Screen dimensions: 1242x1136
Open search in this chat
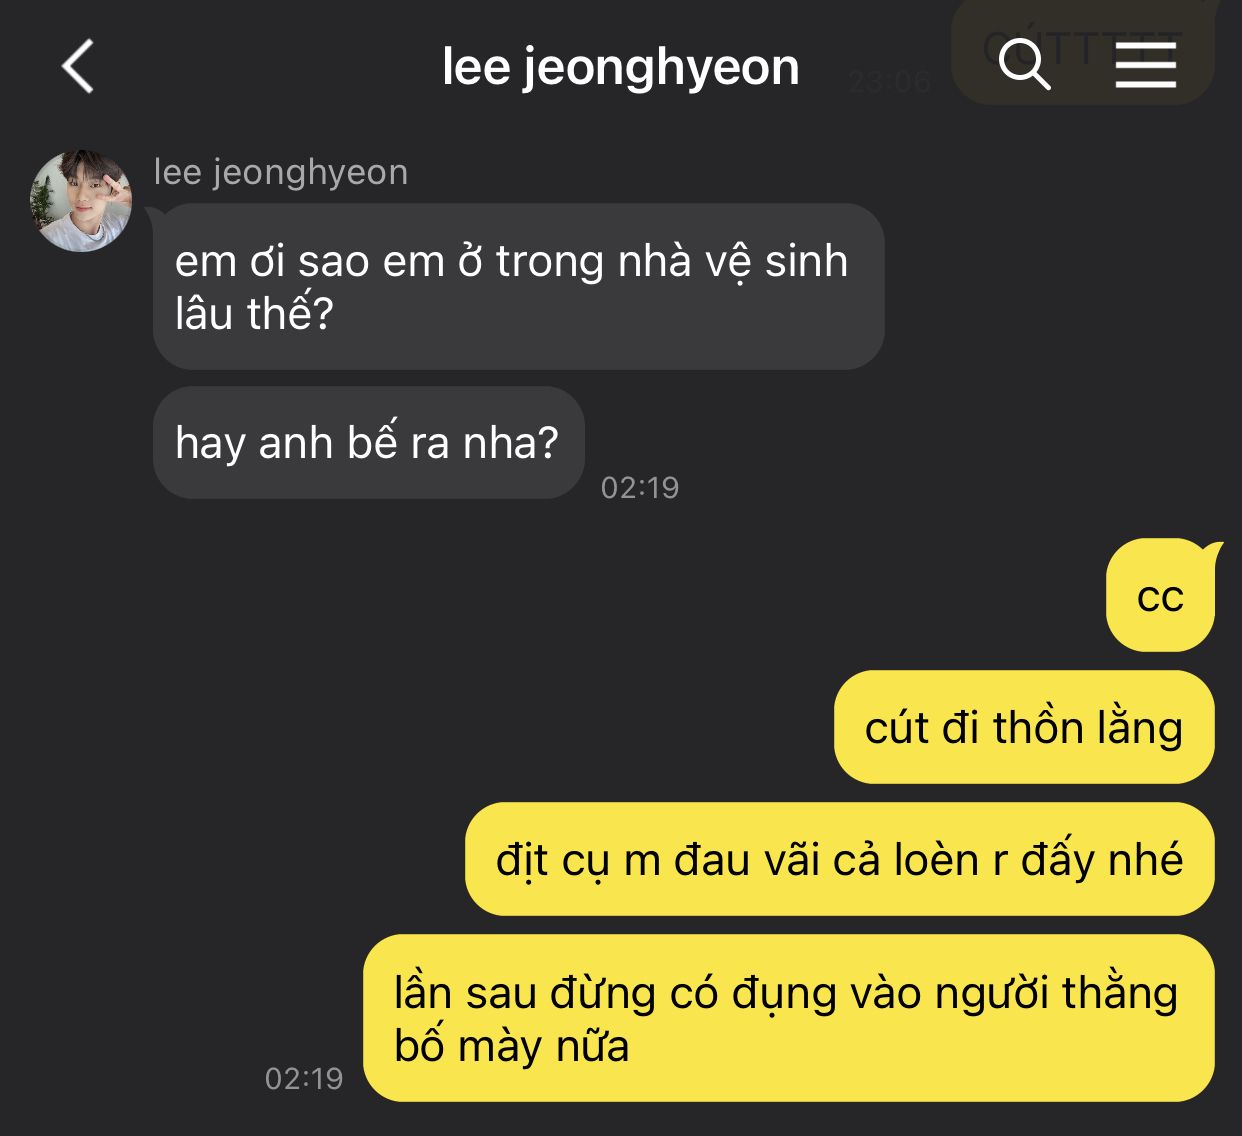1024,64
